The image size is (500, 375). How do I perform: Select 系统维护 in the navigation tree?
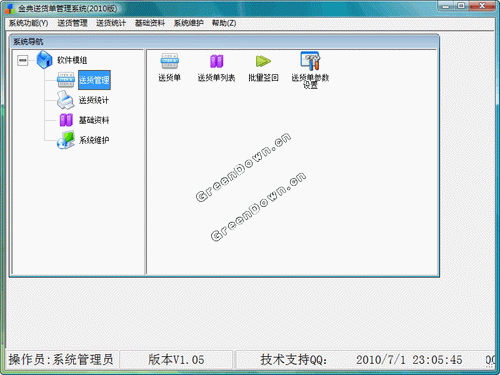[x=94, y=140]
